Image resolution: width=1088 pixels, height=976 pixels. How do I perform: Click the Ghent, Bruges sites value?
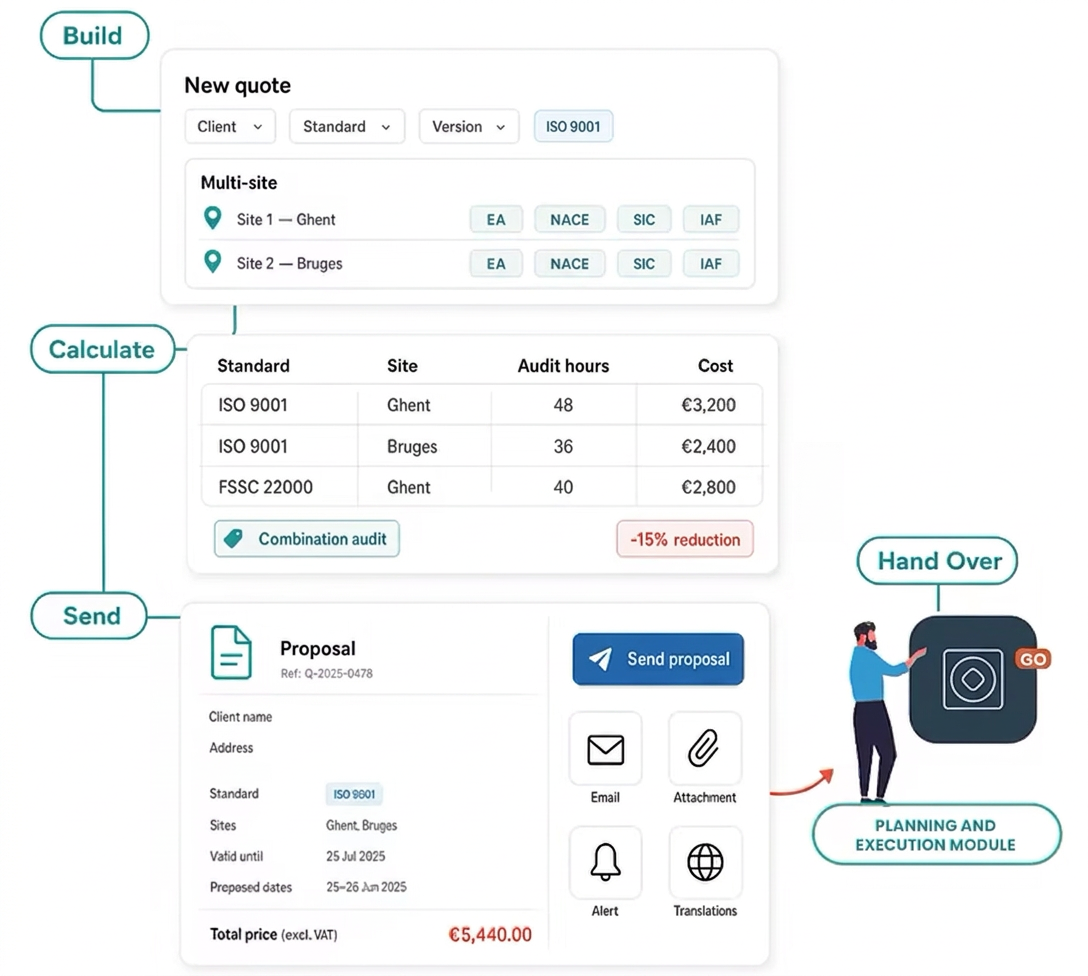(362, 825)
